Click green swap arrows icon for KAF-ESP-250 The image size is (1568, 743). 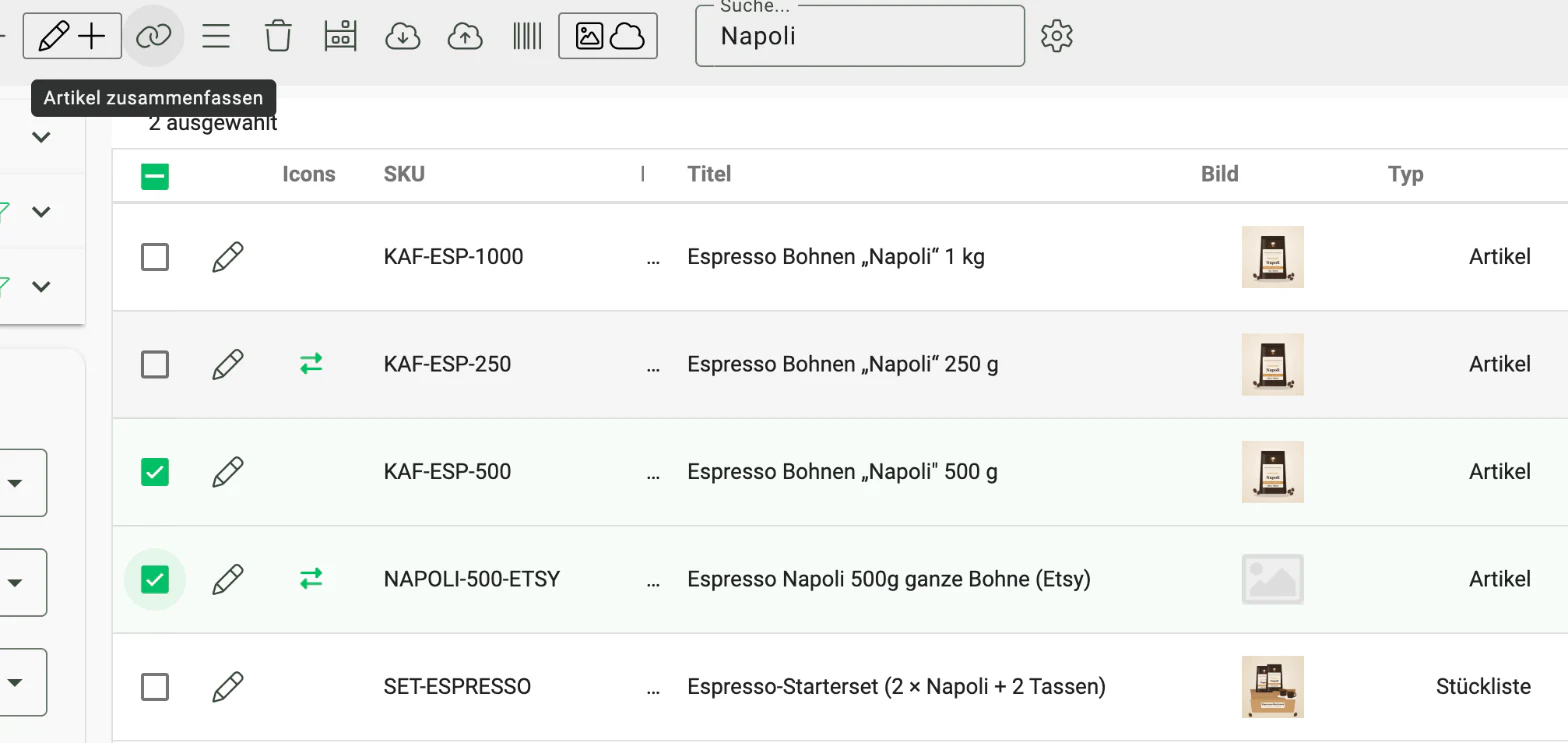[x=311, y=364]
